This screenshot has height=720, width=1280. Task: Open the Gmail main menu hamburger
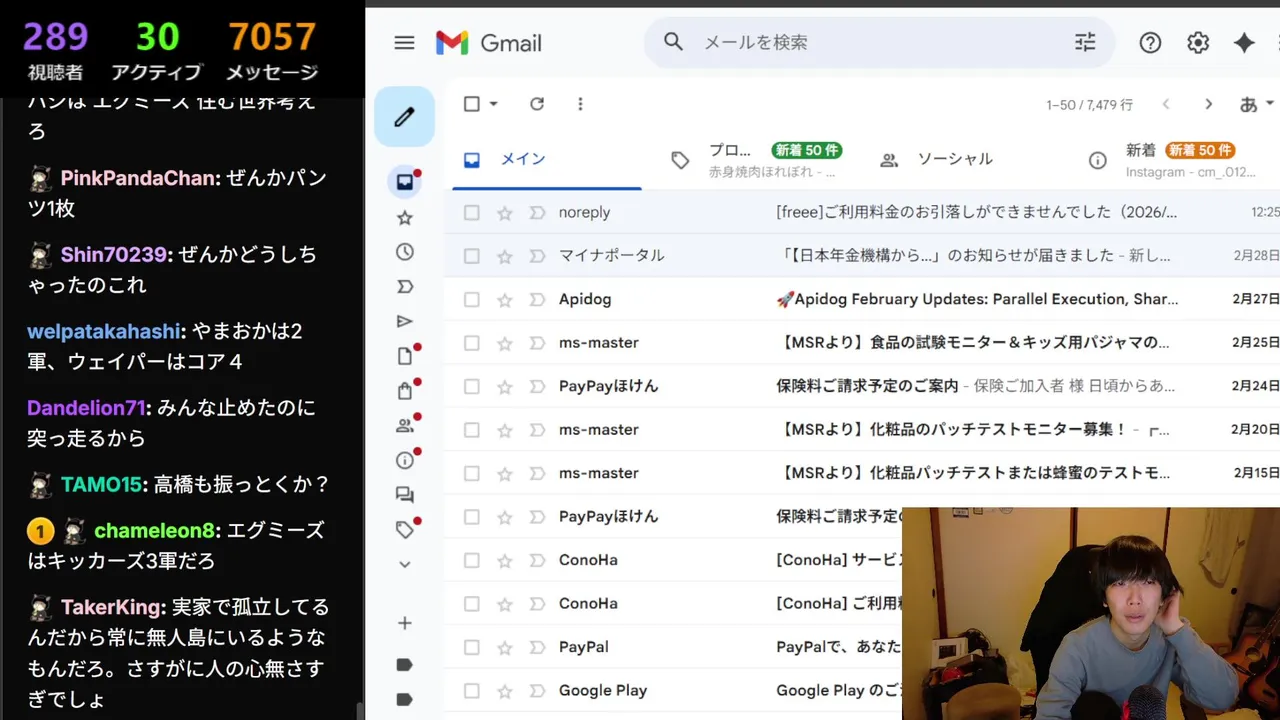click(404, 43)
